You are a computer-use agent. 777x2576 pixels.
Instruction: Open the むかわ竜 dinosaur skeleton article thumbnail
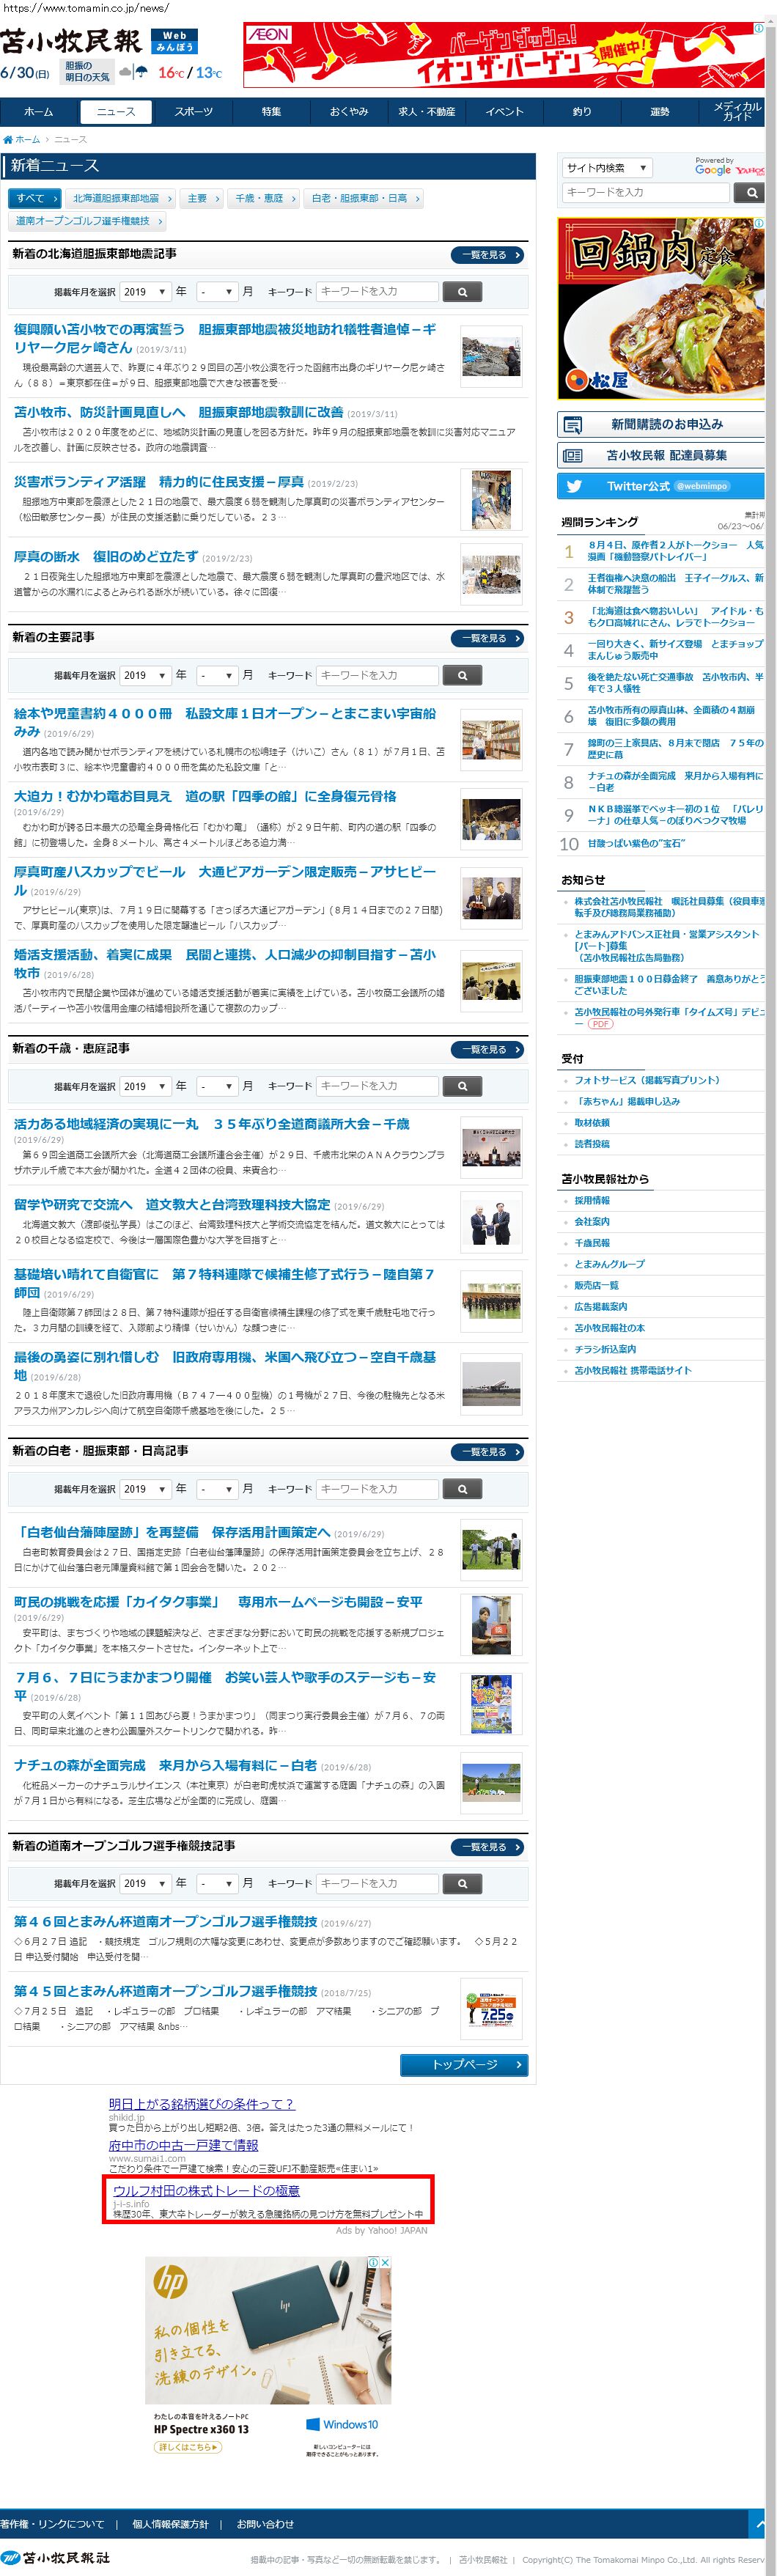[491, 820]
